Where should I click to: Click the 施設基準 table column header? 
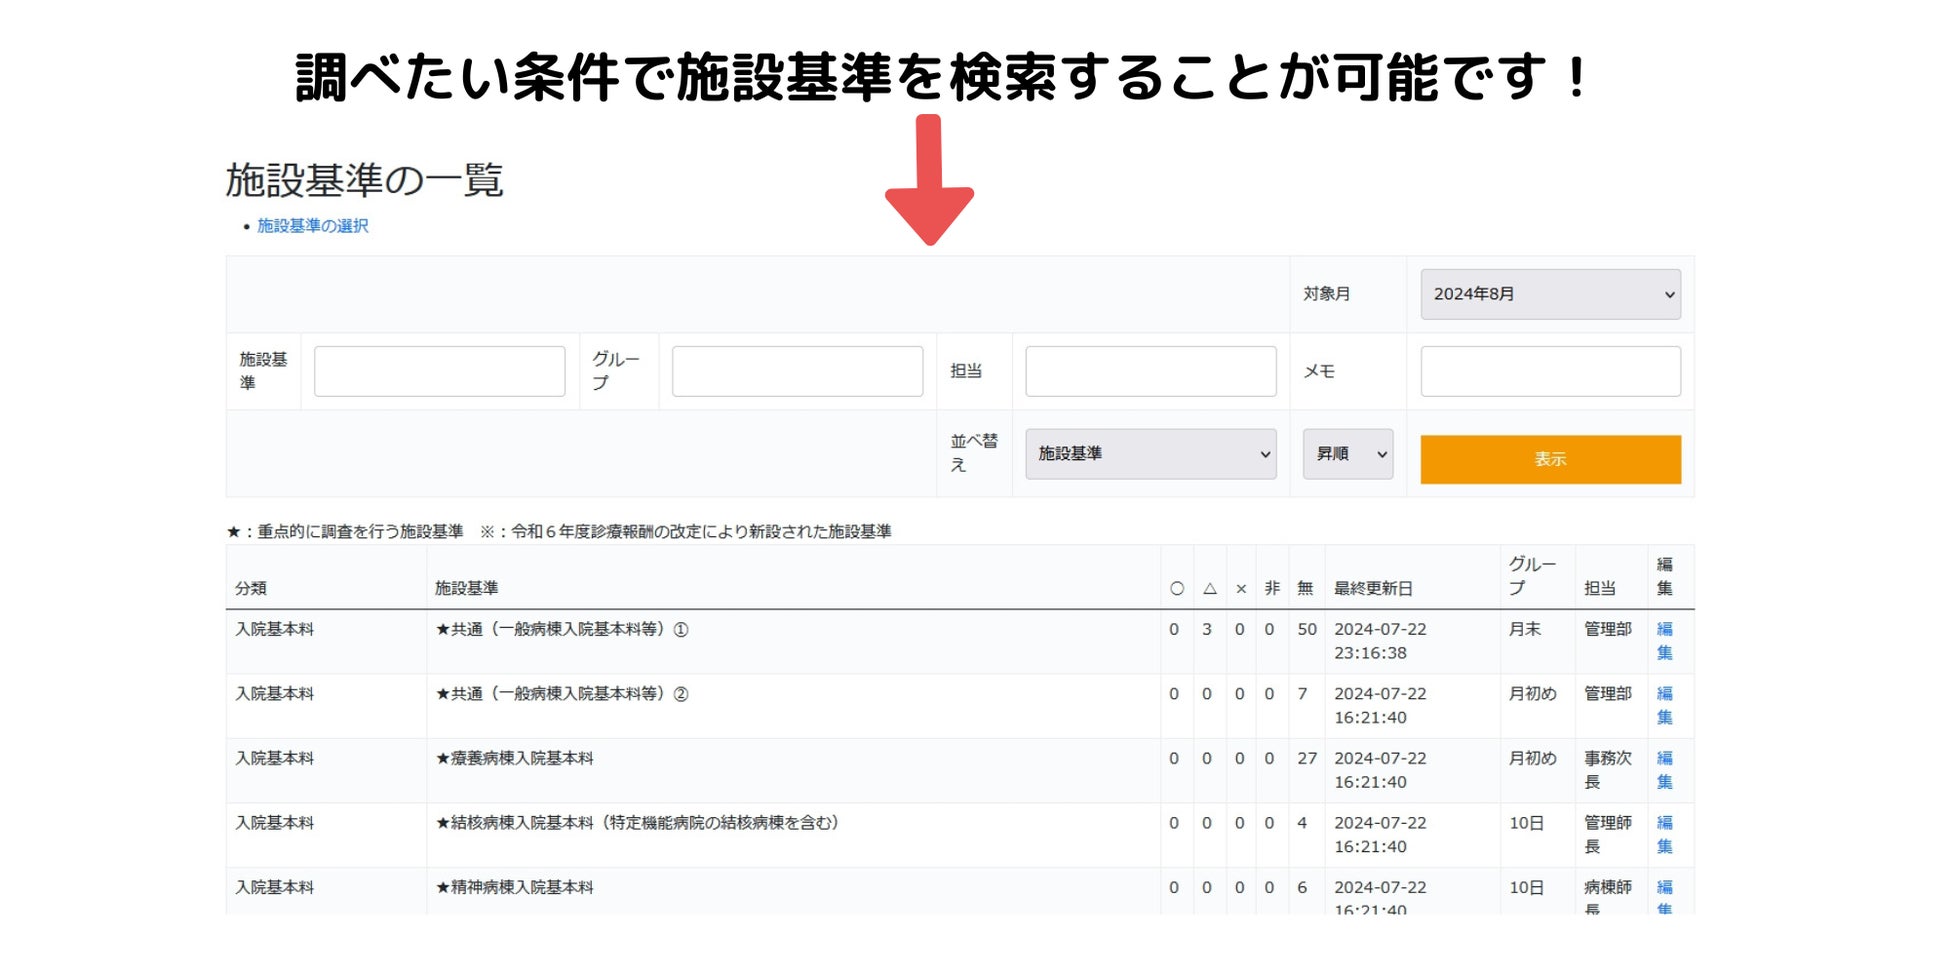point(466,588)
